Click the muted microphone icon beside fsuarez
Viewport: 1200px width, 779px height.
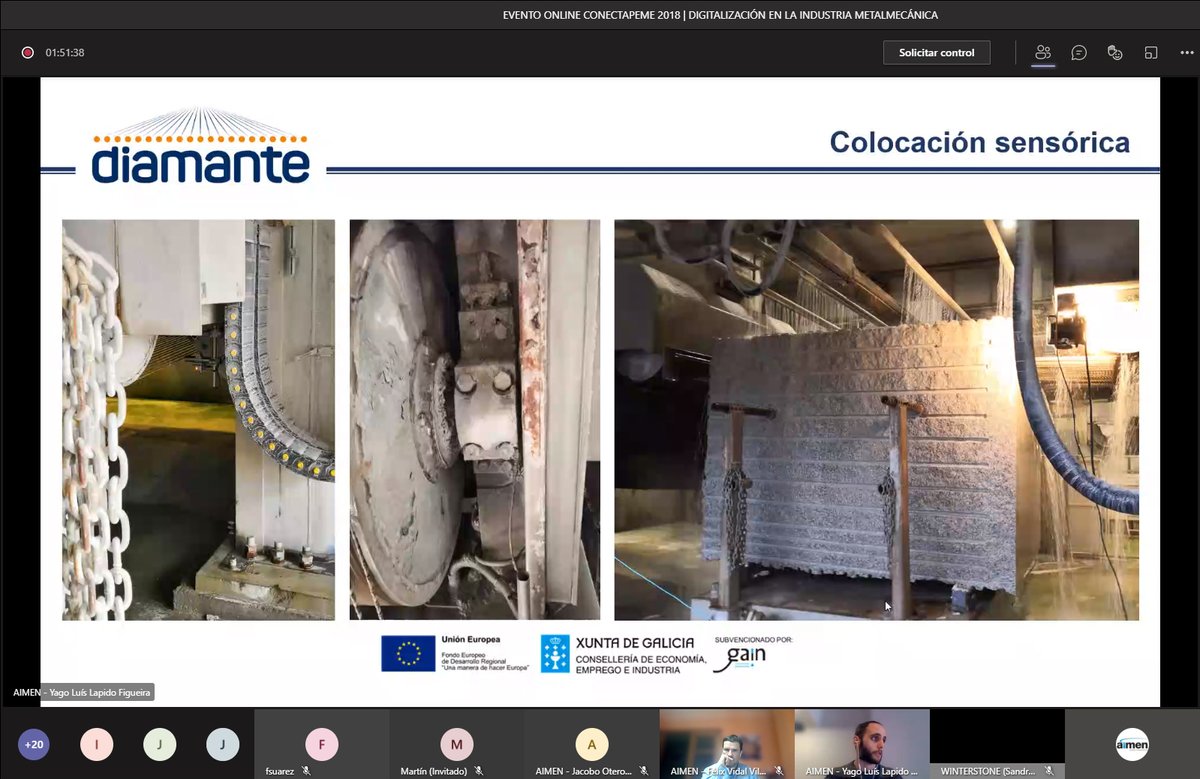[306, 771]
